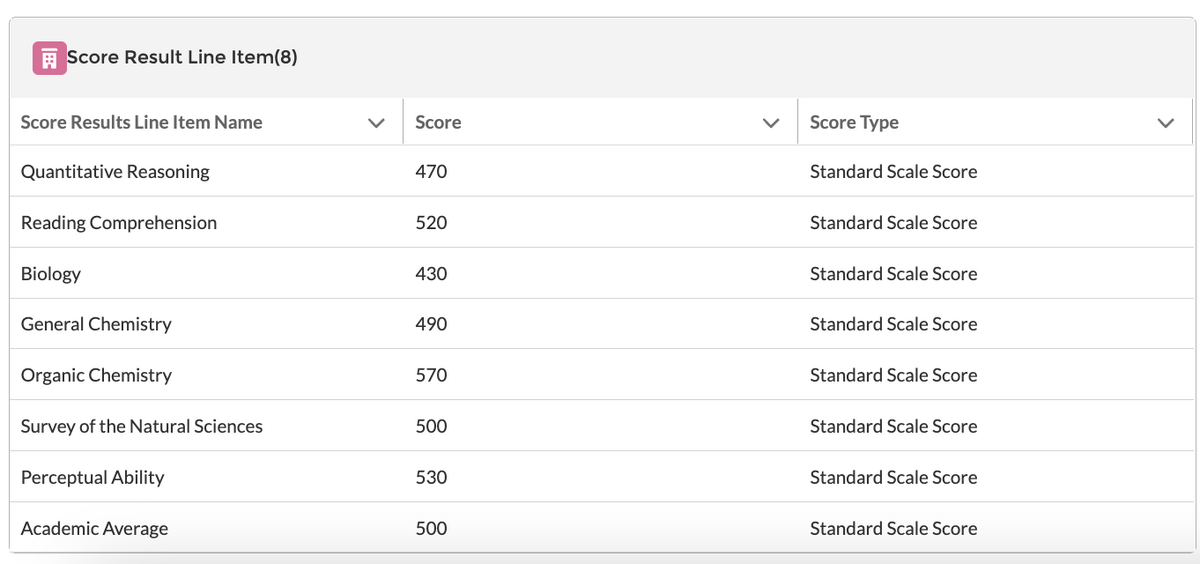Screen dimensions: 1200x564
Task: Click the 470 score for Quantitative Reasoning
Action: [431, 171]
